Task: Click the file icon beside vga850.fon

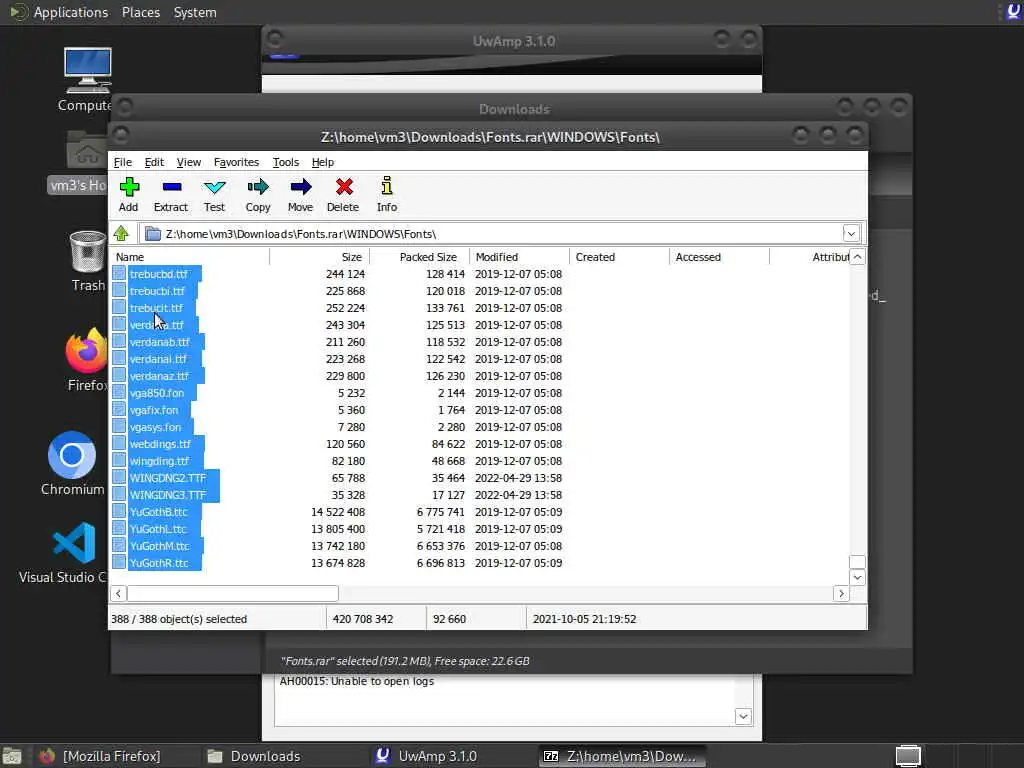Action: [119, 392]
